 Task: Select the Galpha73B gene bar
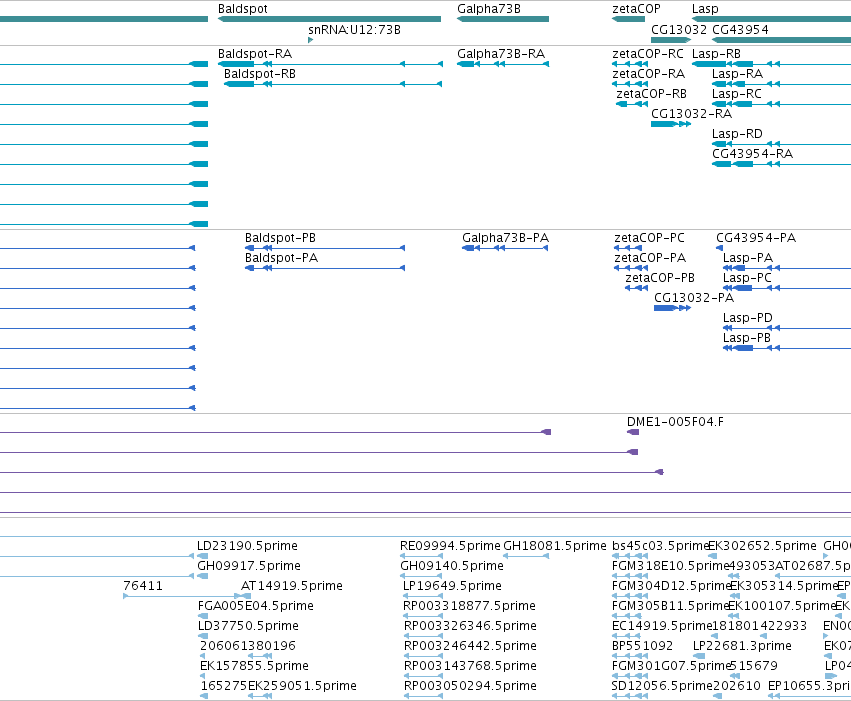coord(503,19)
